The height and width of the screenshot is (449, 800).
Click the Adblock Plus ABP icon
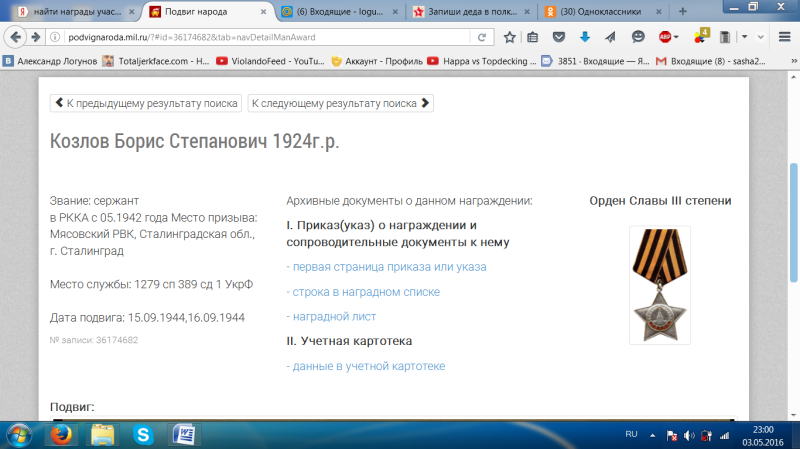coord(664,37)
